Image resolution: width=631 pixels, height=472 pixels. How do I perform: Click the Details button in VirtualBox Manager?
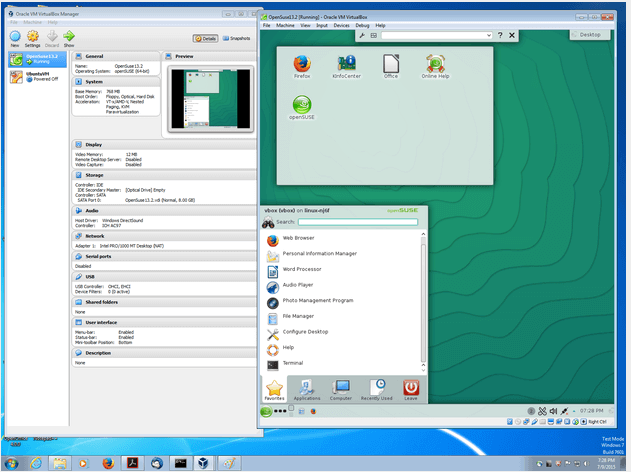206,38
